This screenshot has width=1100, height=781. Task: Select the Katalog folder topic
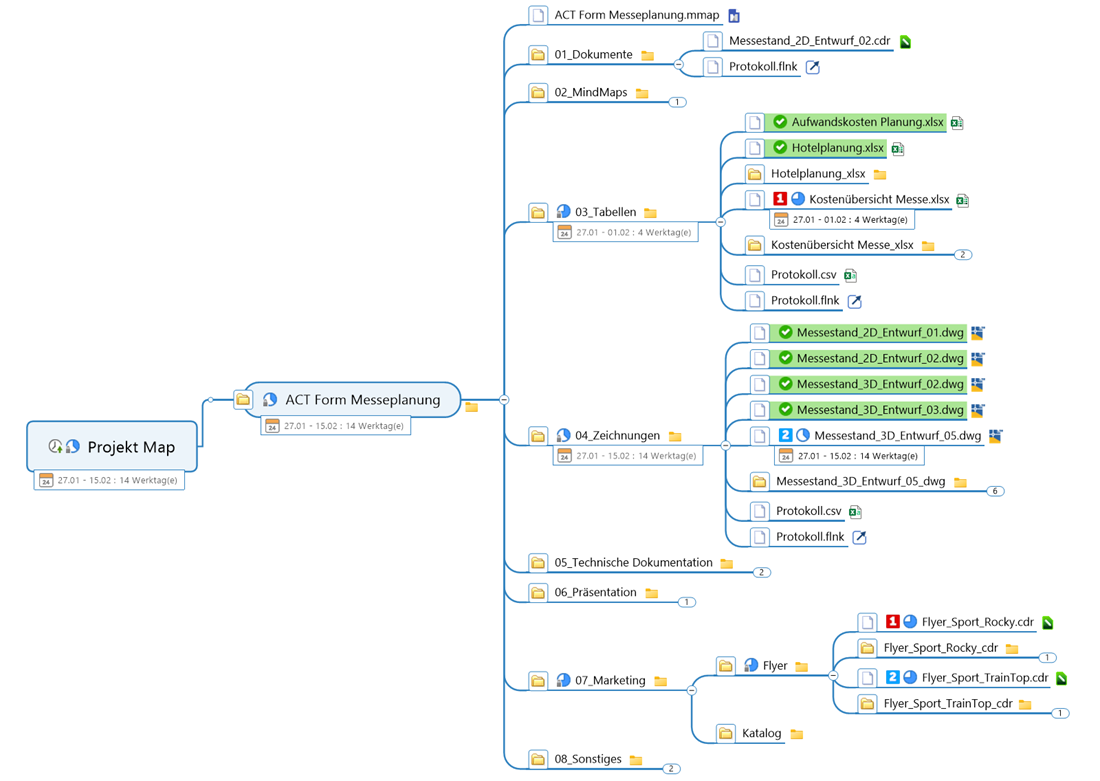point(762,733)
